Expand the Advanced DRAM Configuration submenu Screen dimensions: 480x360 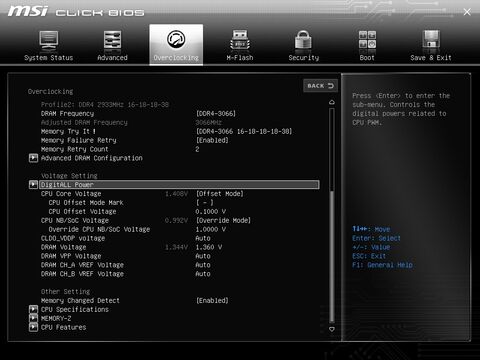(33, 158)
